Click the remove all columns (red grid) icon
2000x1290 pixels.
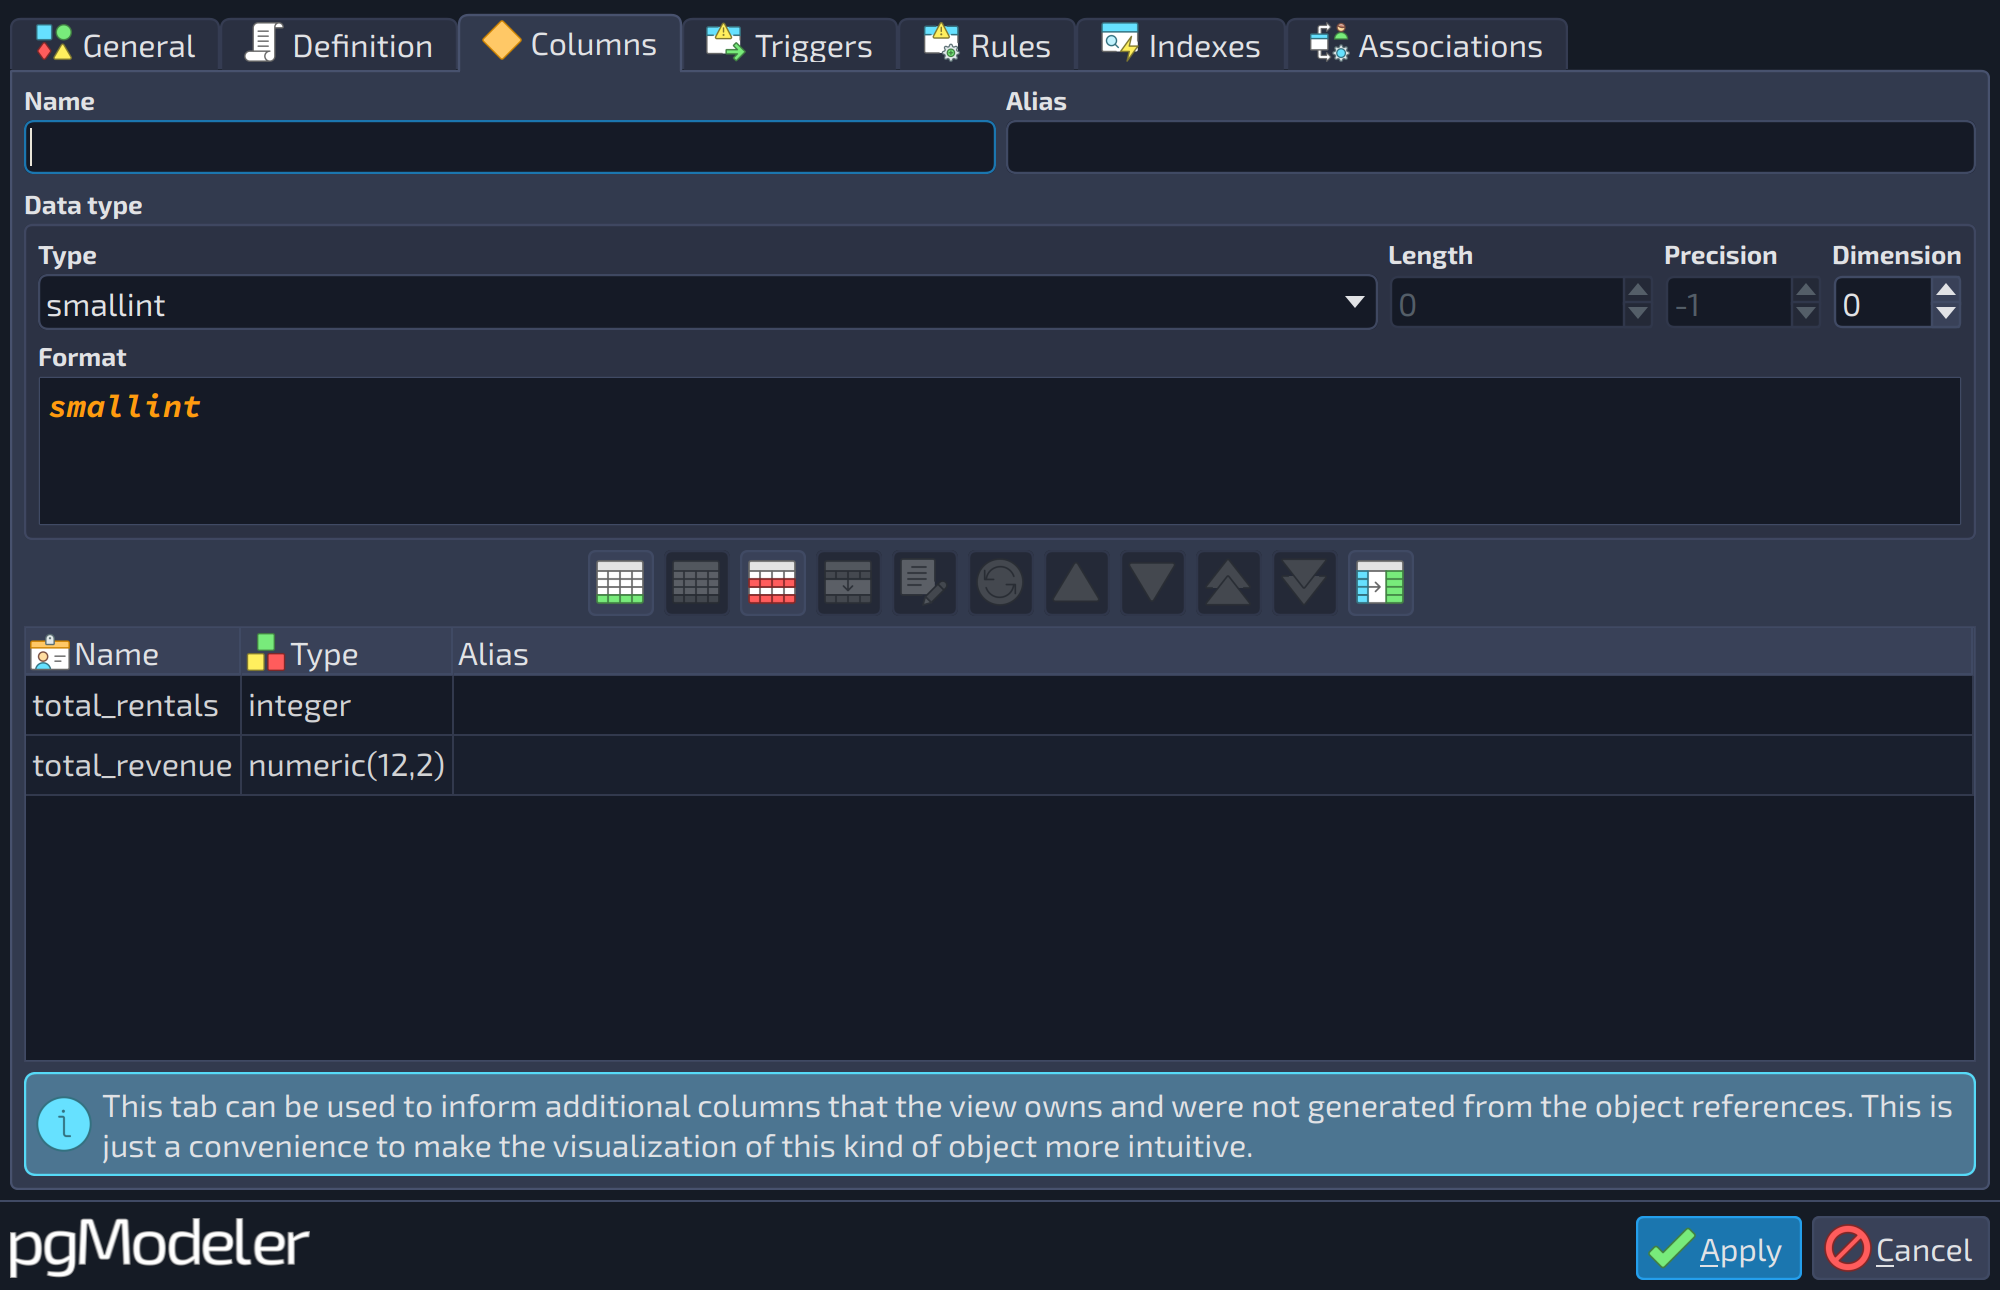coord(772,583)
